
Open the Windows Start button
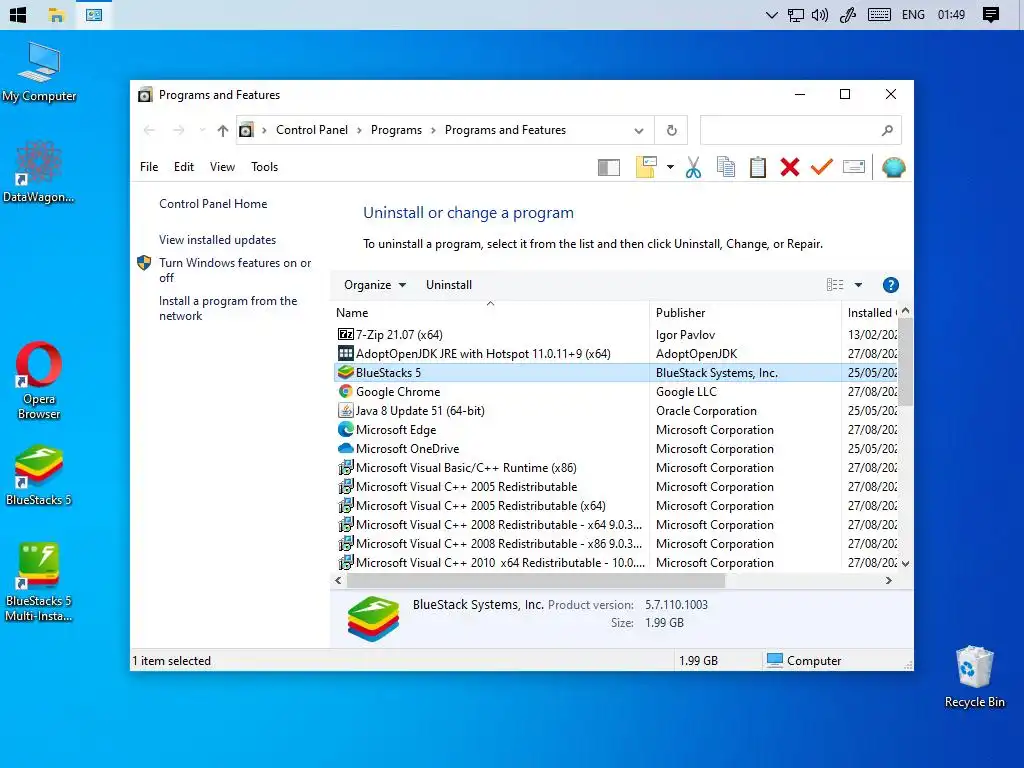[18, 14]
